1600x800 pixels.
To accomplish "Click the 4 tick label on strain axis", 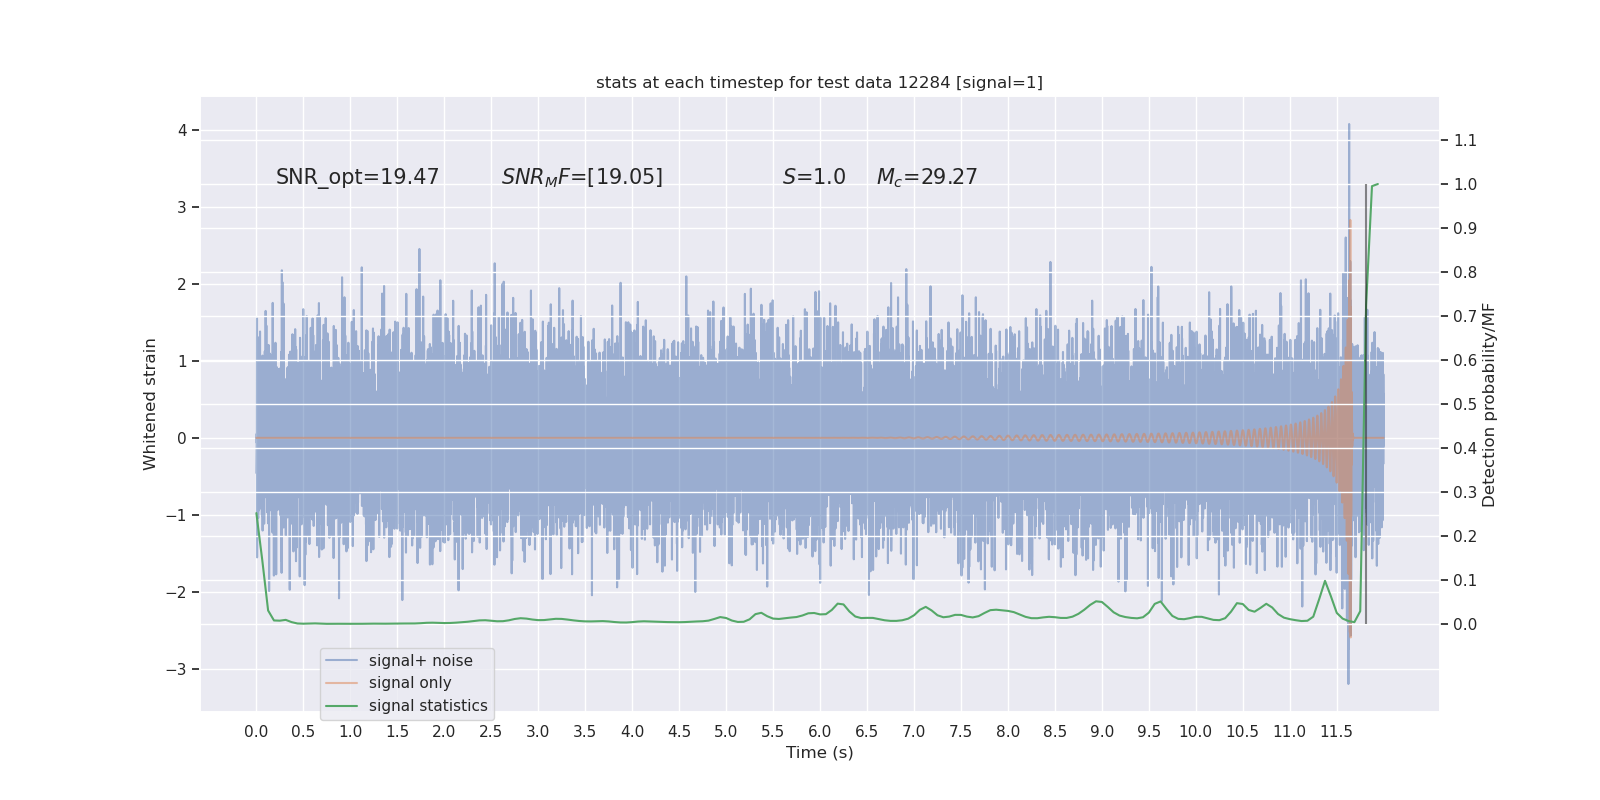I will pos(182,130).
